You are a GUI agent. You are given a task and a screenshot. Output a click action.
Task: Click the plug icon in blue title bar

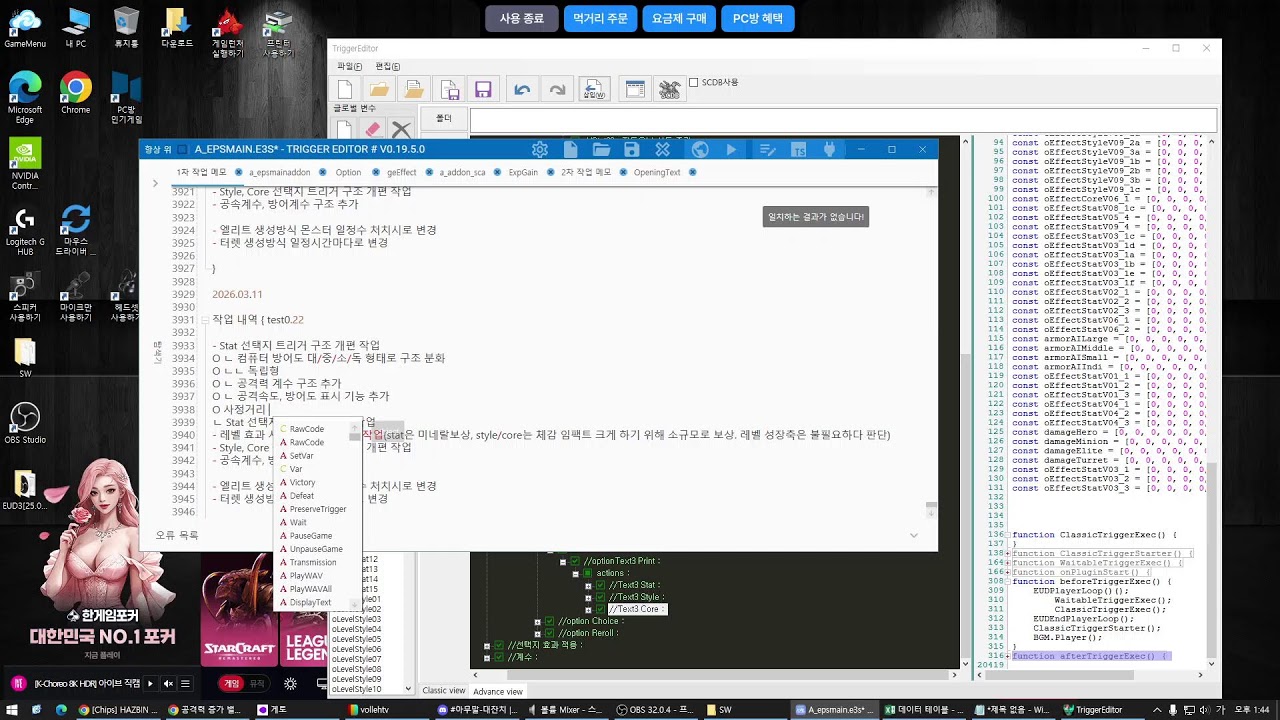tap(828, 149)
